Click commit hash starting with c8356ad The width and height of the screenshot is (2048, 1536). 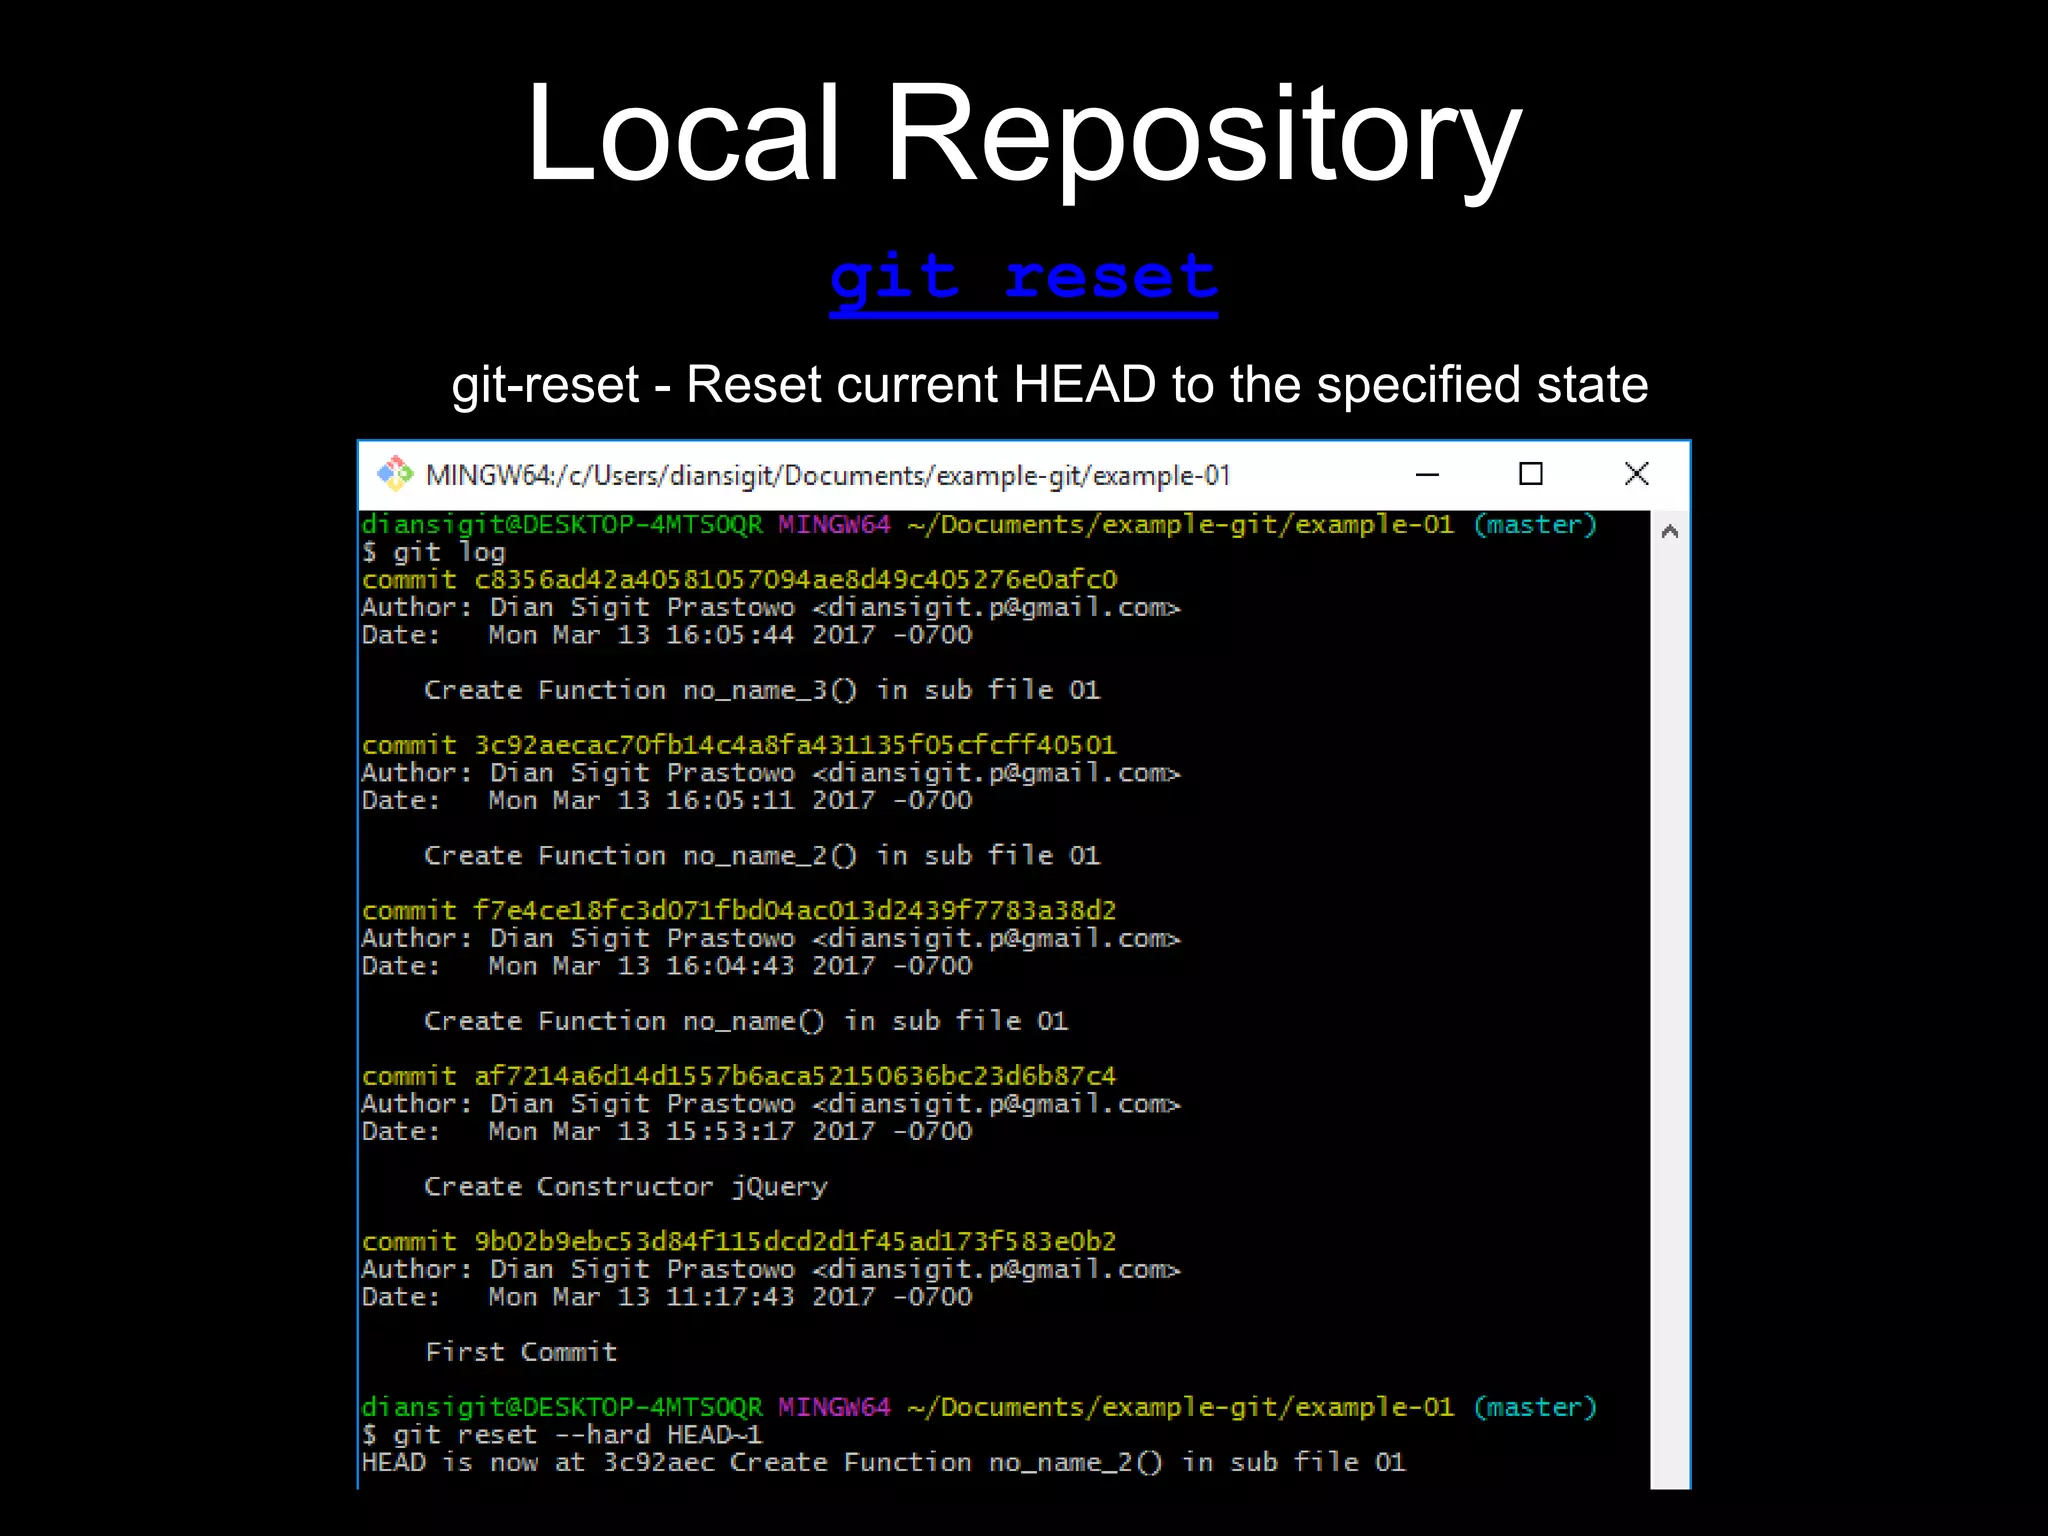(795, 580)
